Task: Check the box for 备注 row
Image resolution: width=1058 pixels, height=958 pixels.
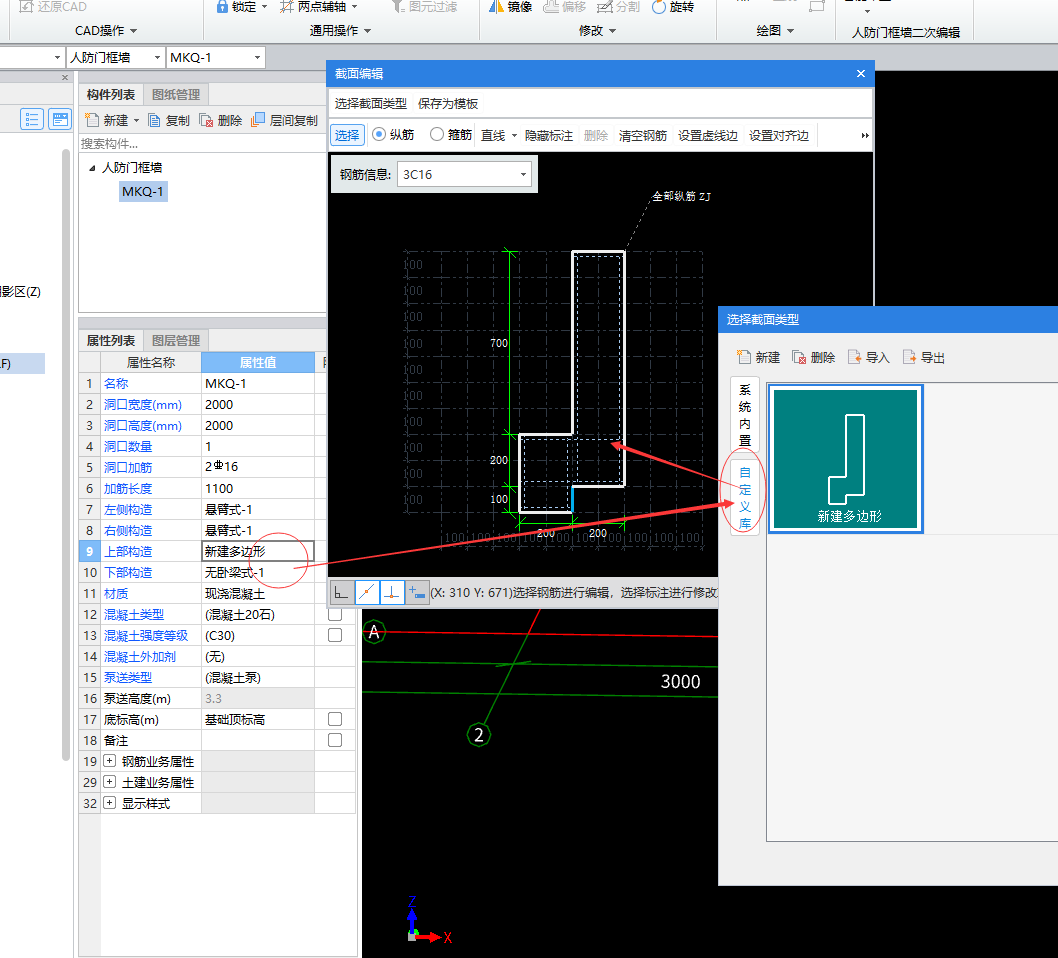Action: [335, 740]
